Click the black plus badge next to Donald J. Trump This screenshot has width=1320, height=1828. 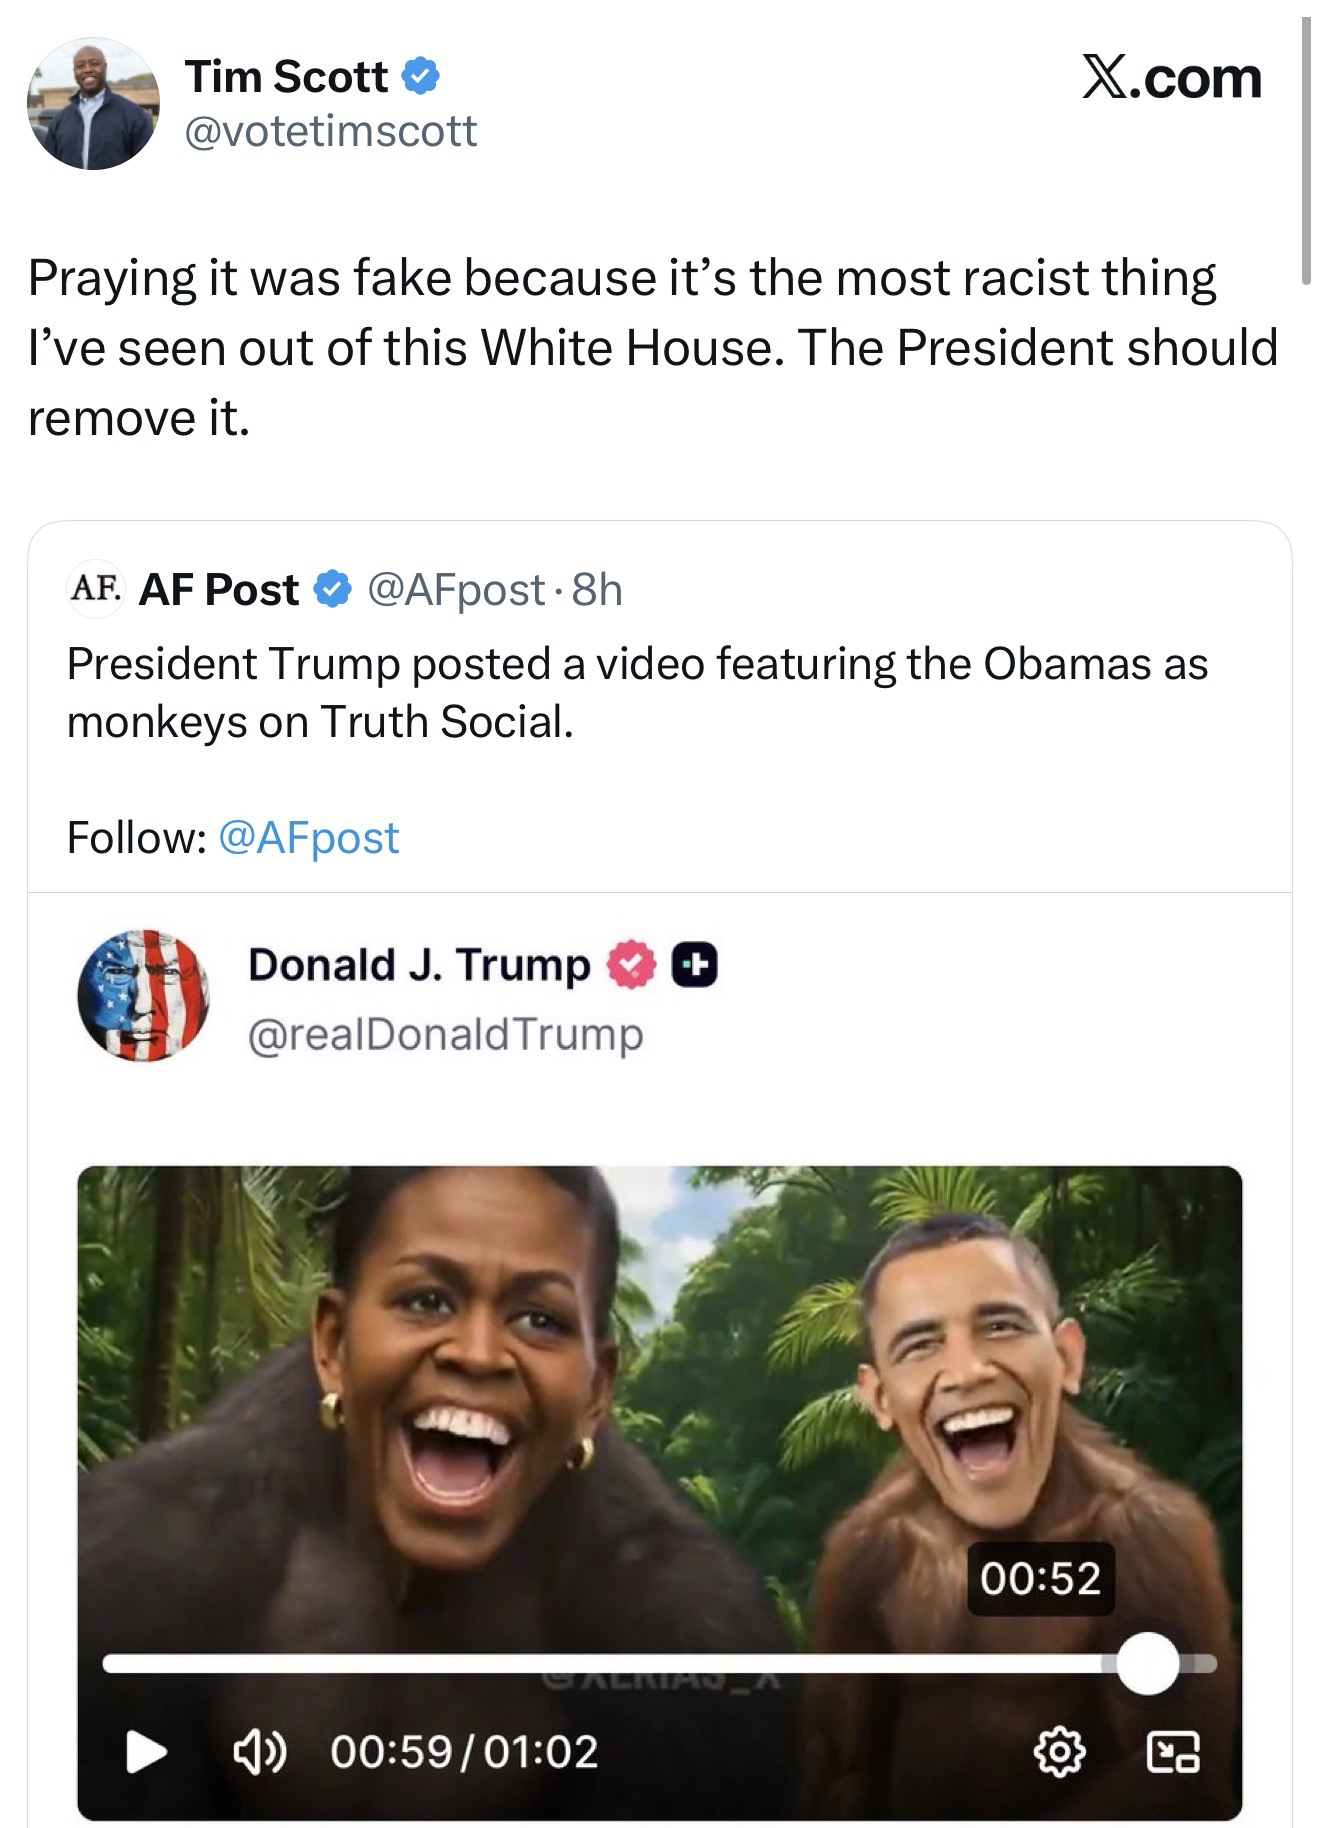point(694,965)
